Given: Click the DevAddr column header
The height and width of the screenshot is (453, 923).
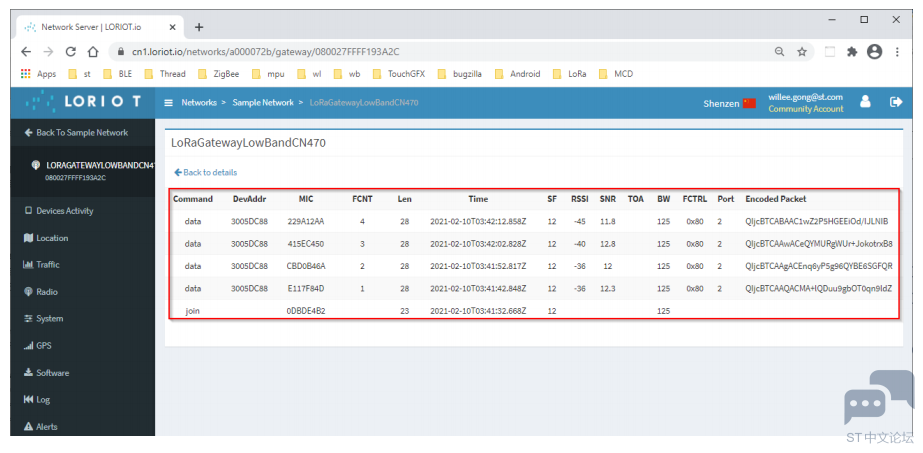Looking at the screenshot, I should point(250,199).
